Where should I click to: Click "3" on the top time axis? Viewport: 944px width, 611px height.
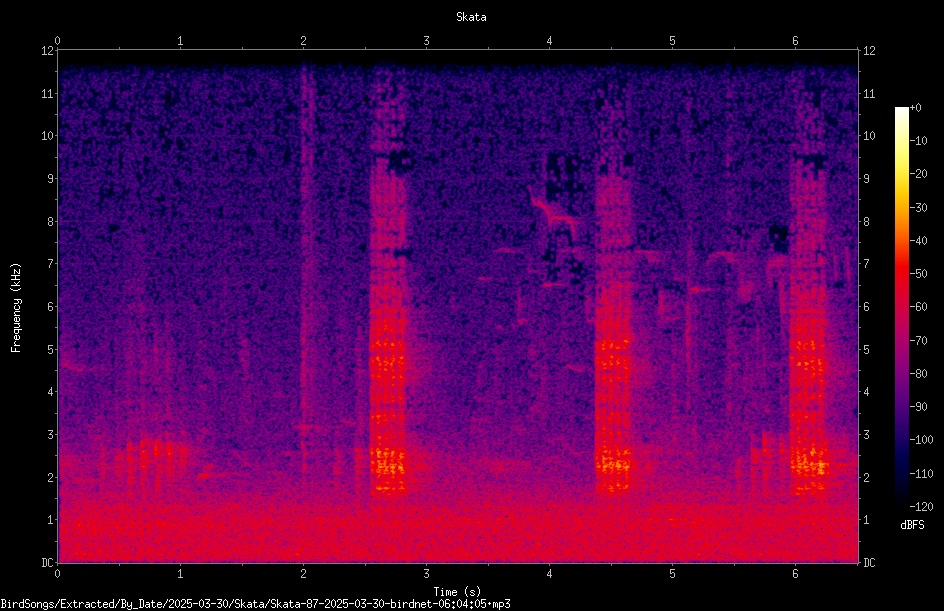426,41
